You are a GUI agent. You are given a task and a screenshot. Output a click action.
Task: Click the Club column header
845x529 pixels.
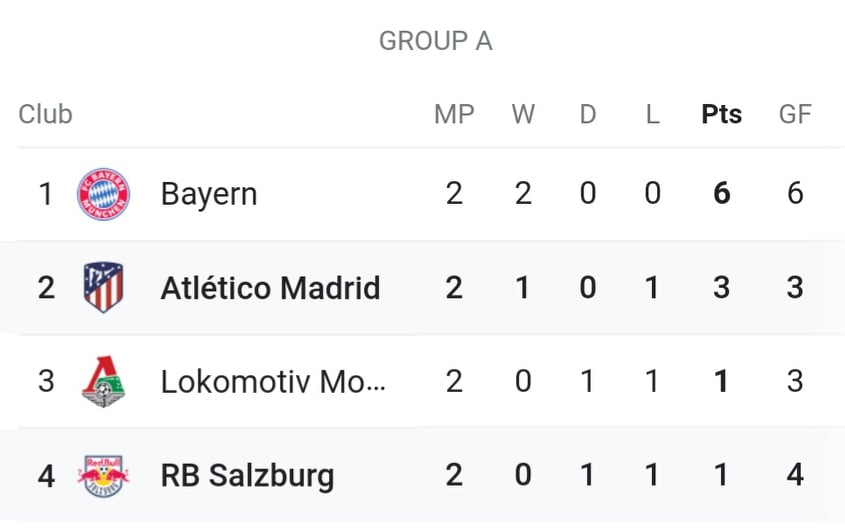click(45, 114)
